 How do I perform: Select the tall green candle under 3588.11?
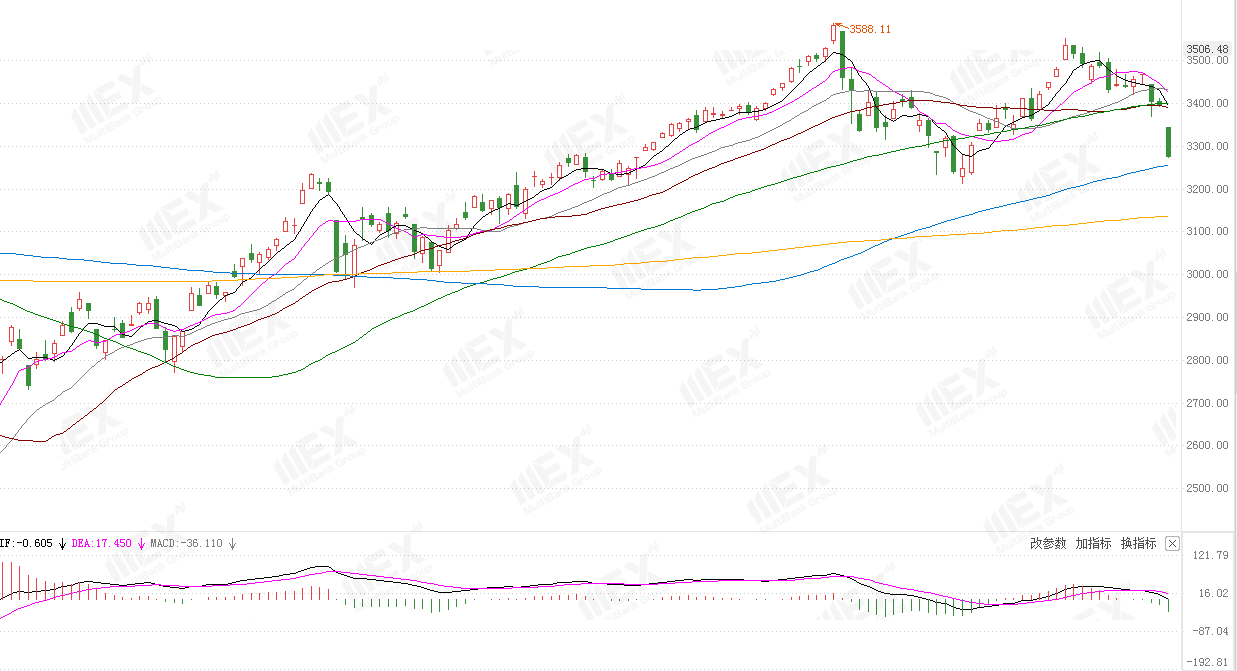(843, 54)
